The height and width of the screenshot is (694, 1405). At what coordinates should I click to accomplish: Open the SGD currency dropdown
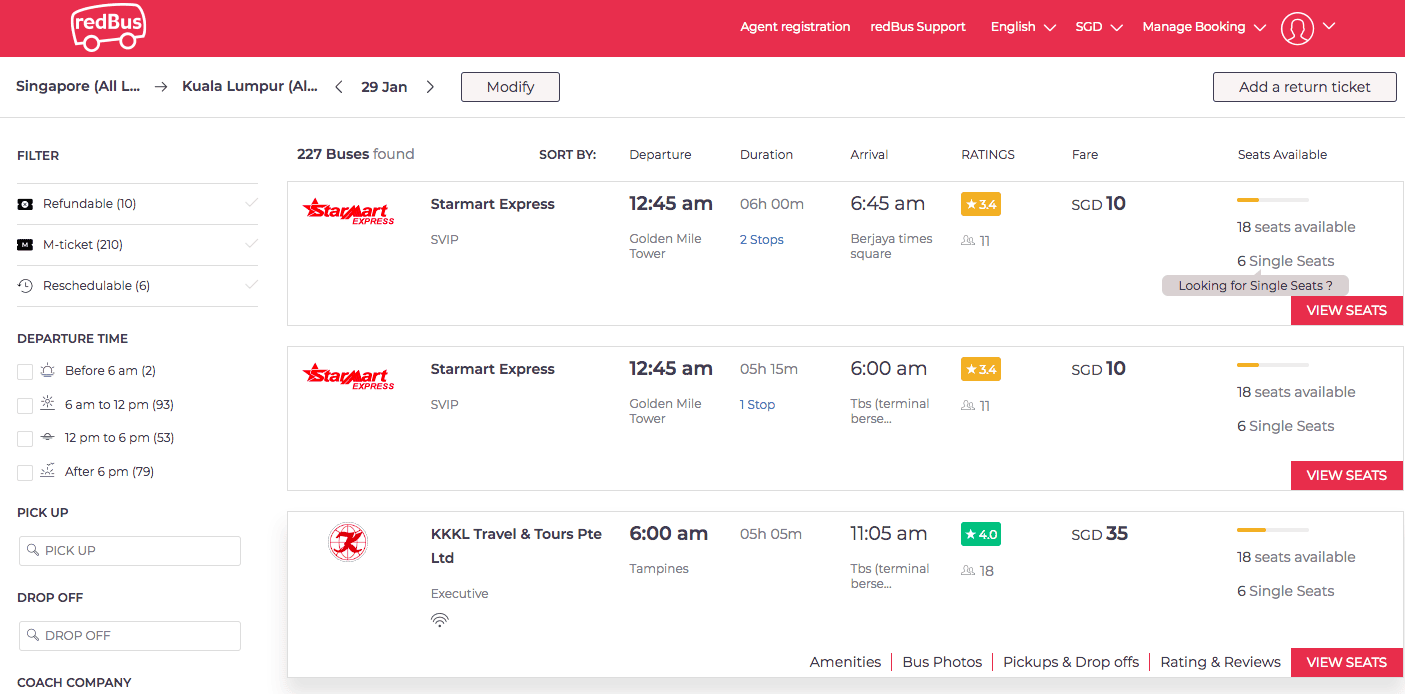[1099, 27]
